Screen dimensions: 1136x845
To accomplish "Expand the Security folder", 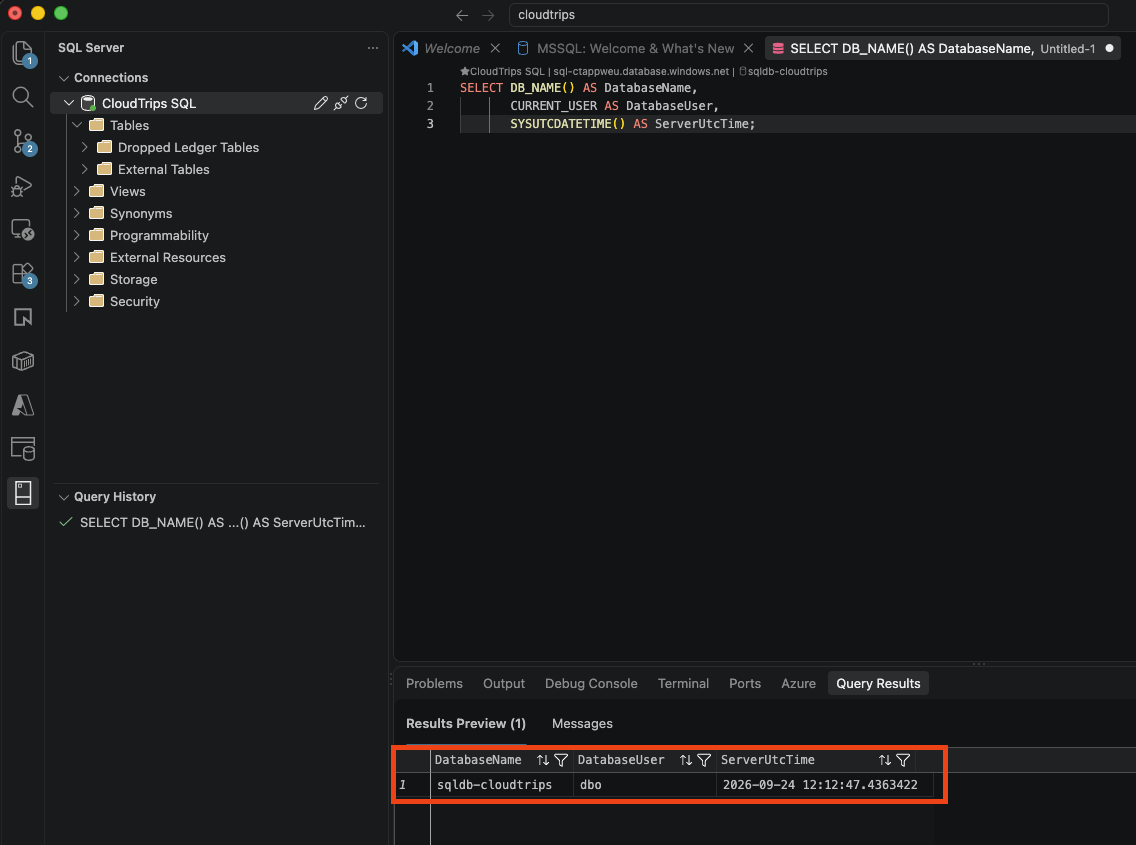I will point(78,301).
